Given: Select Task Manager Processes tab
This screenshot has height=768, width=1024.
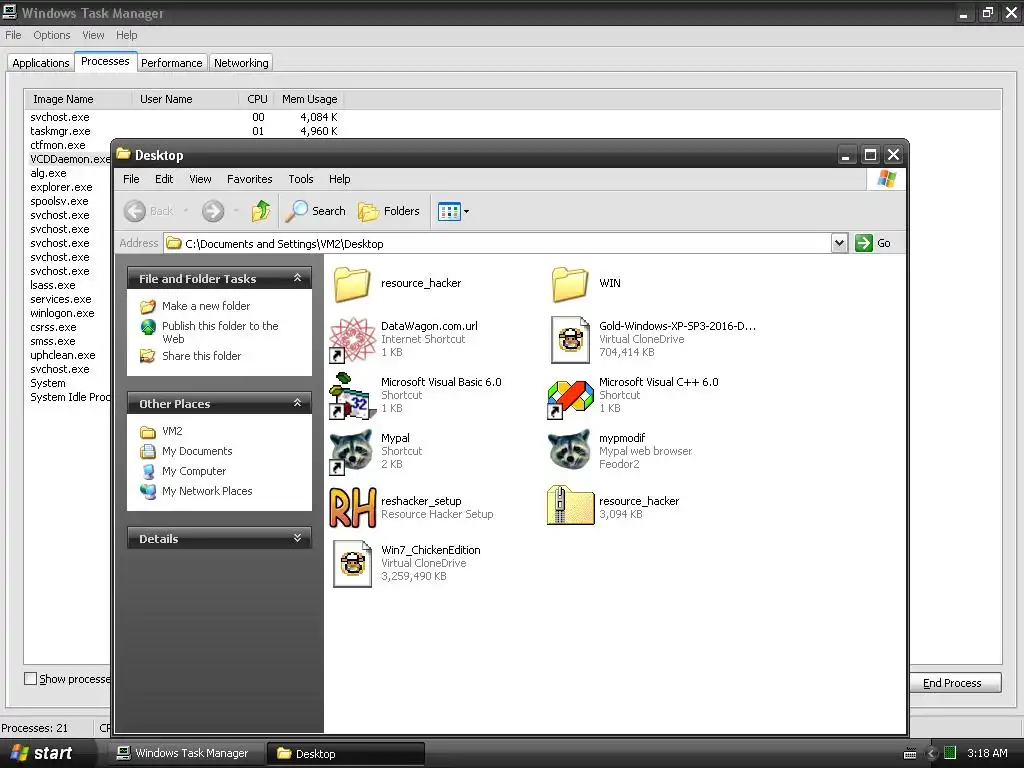Looking at the screenshot, I should coord(105,61).
